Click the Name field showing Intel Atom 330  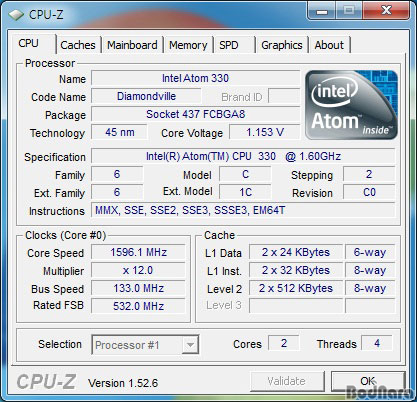point(195,78)
